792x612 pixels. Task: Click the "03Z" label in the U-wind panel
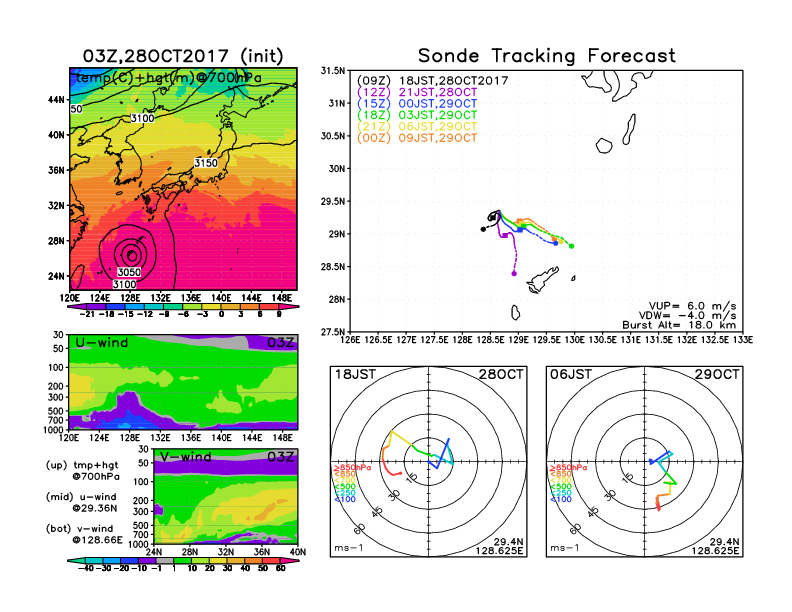(280, 342)
